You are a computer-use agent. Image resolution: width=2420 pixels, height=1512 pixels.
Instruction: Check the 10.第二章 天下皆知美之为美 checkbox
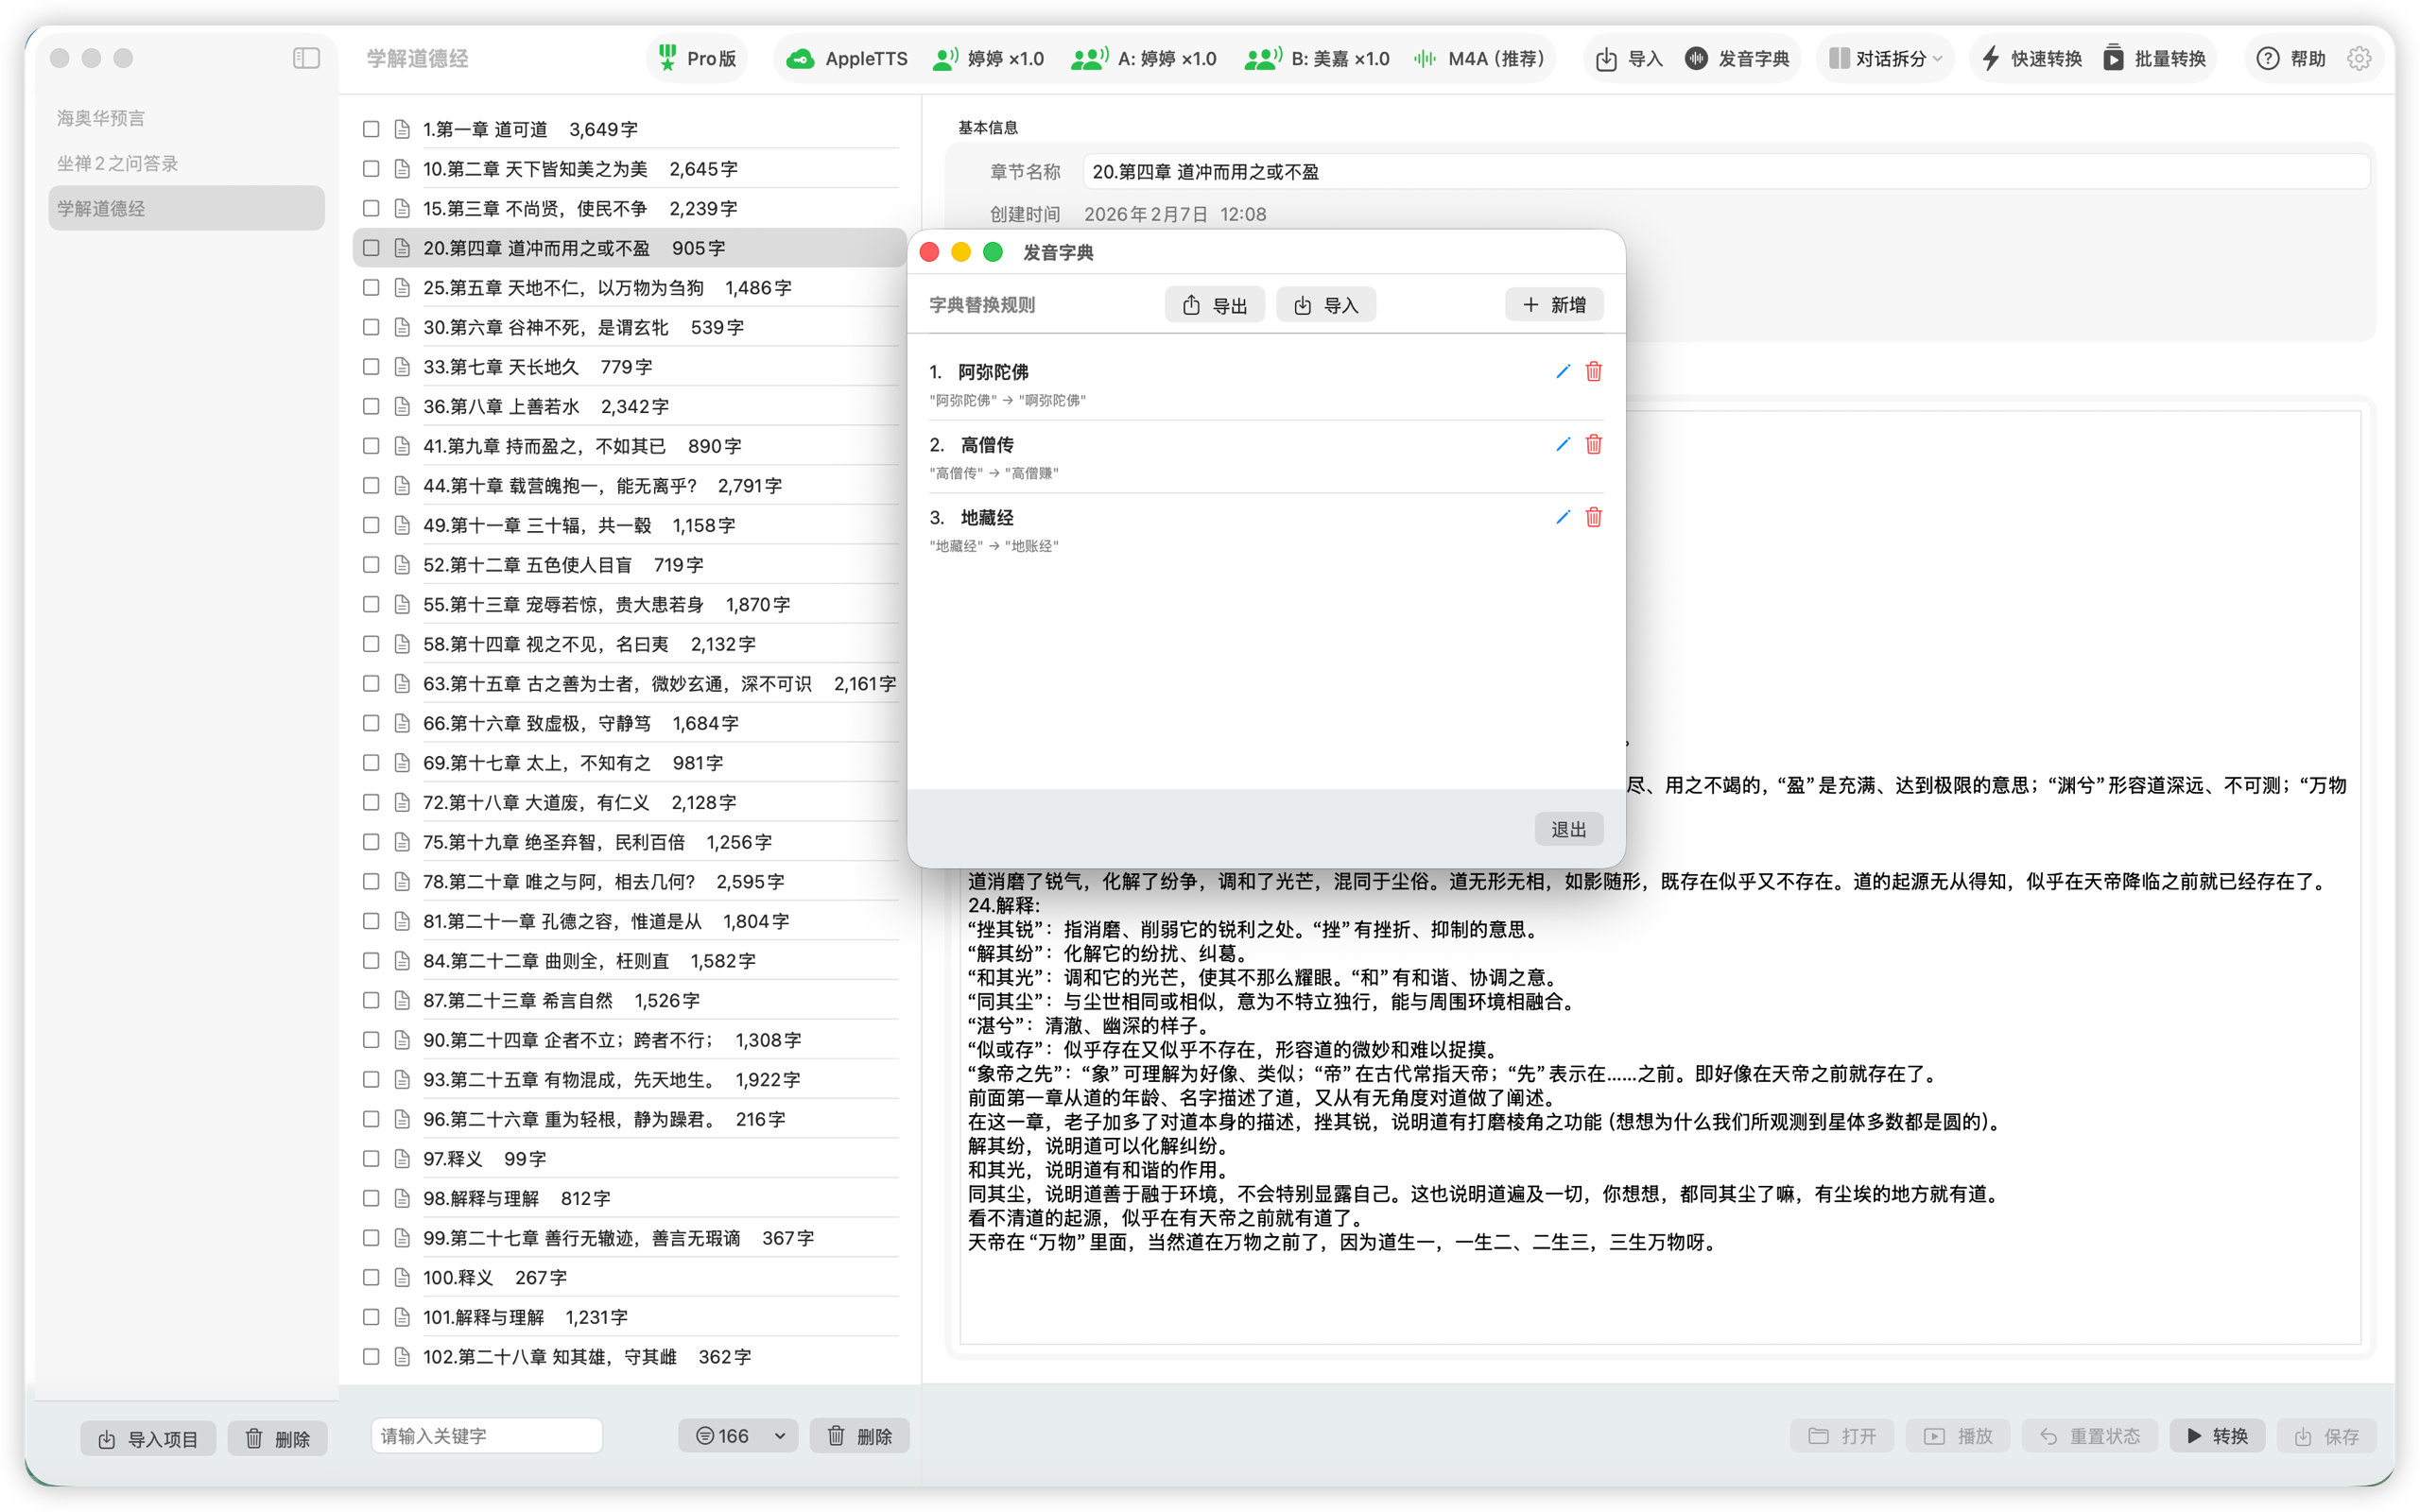point(371,168)
